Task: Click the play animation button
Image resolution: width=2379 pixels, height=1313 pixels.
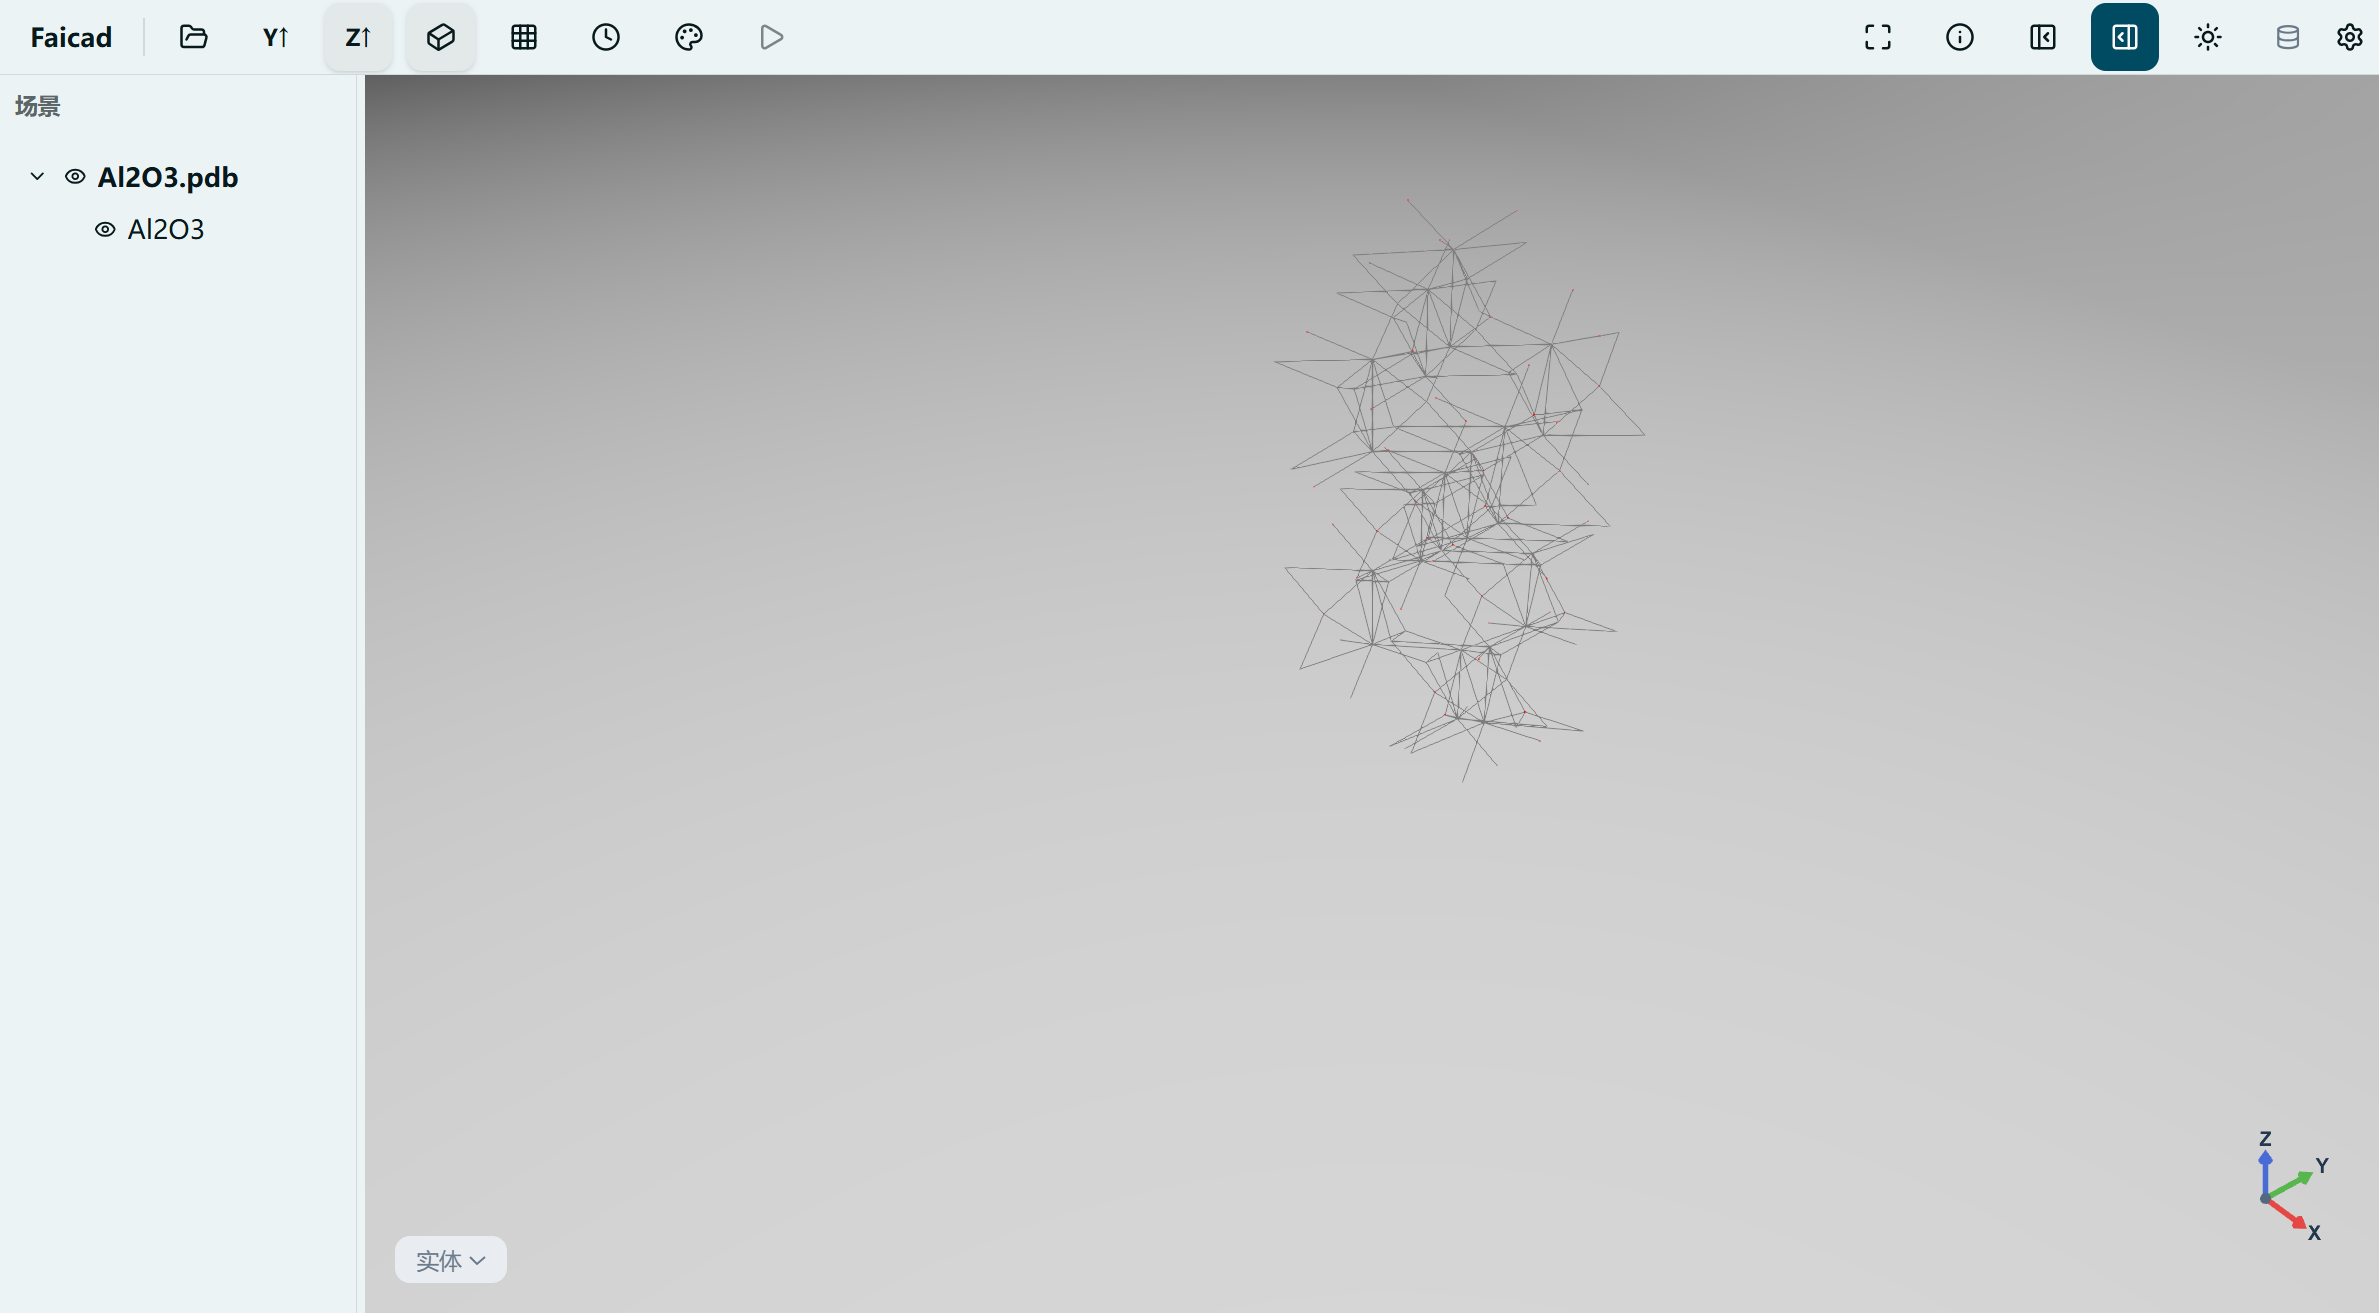Action: pos(771,37)
